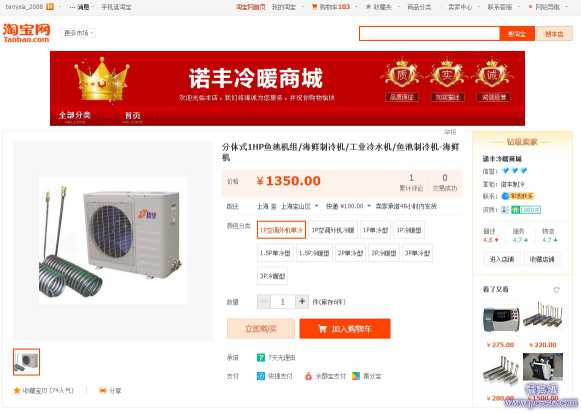This screenshot has width=581, height=414.
Task: Pick the 3P冷暖型 variant
Action: pos(272,276)
